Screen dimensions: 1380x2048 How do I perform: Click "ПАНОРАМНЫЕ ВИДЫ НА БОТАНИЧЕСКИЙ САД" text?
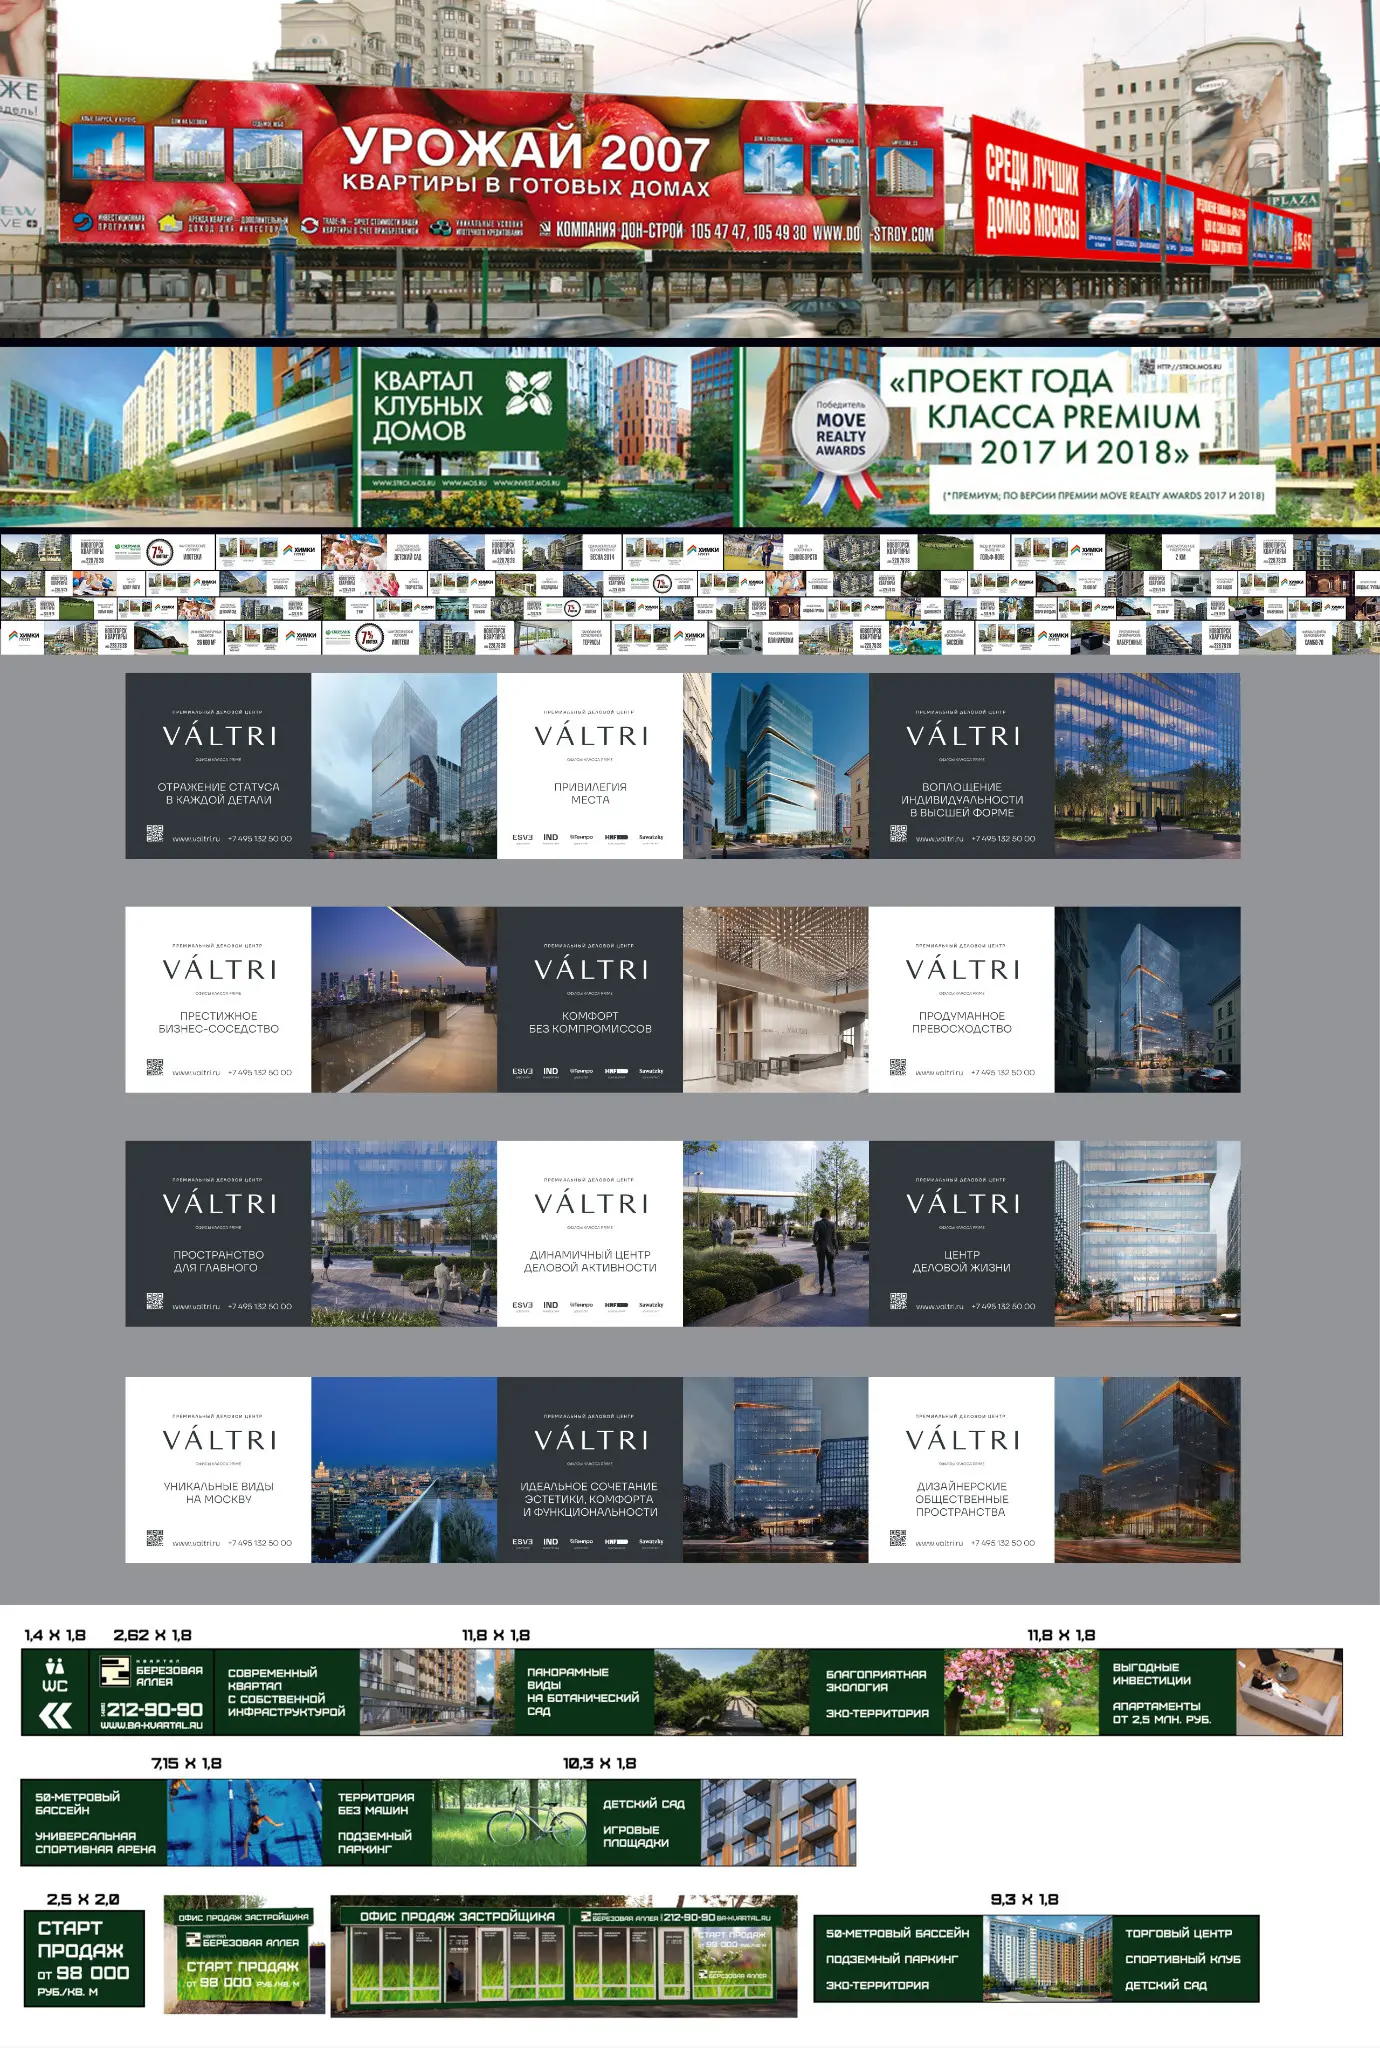coord(582,1691)
